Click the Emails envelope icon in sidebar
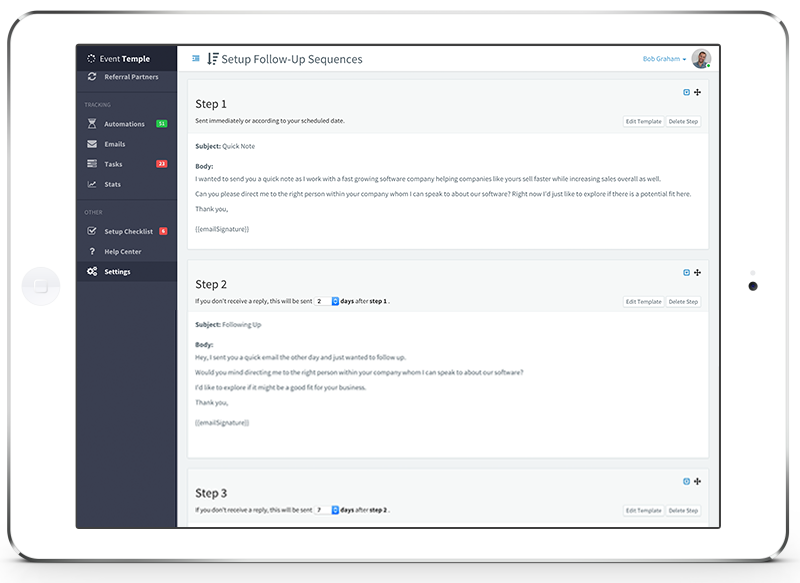 (92, 144)
